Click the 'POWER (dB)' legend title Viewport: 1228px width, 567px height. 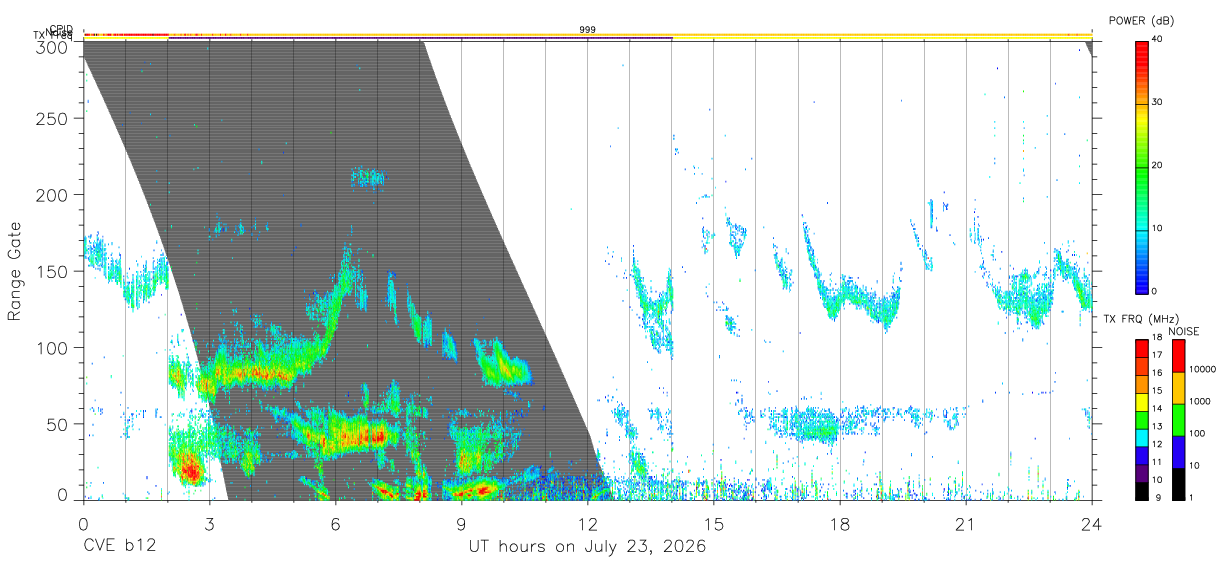1141,21
